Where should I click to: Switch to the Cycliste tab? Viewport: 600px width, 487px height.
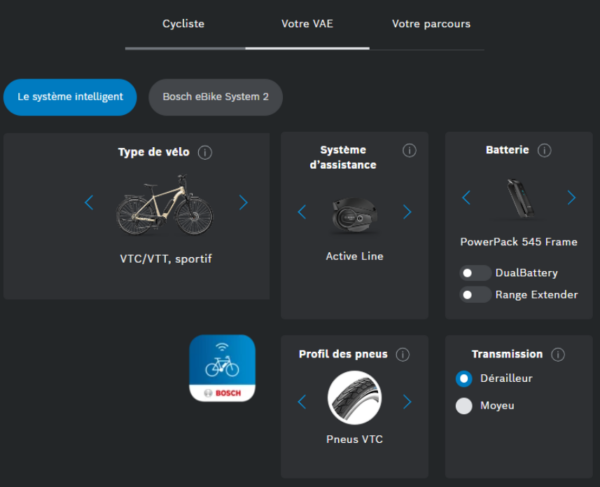pos(183,24)
